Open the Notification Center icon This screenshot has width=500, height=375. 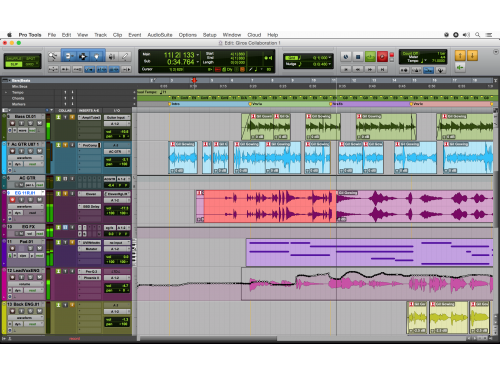tap(489, 35)
